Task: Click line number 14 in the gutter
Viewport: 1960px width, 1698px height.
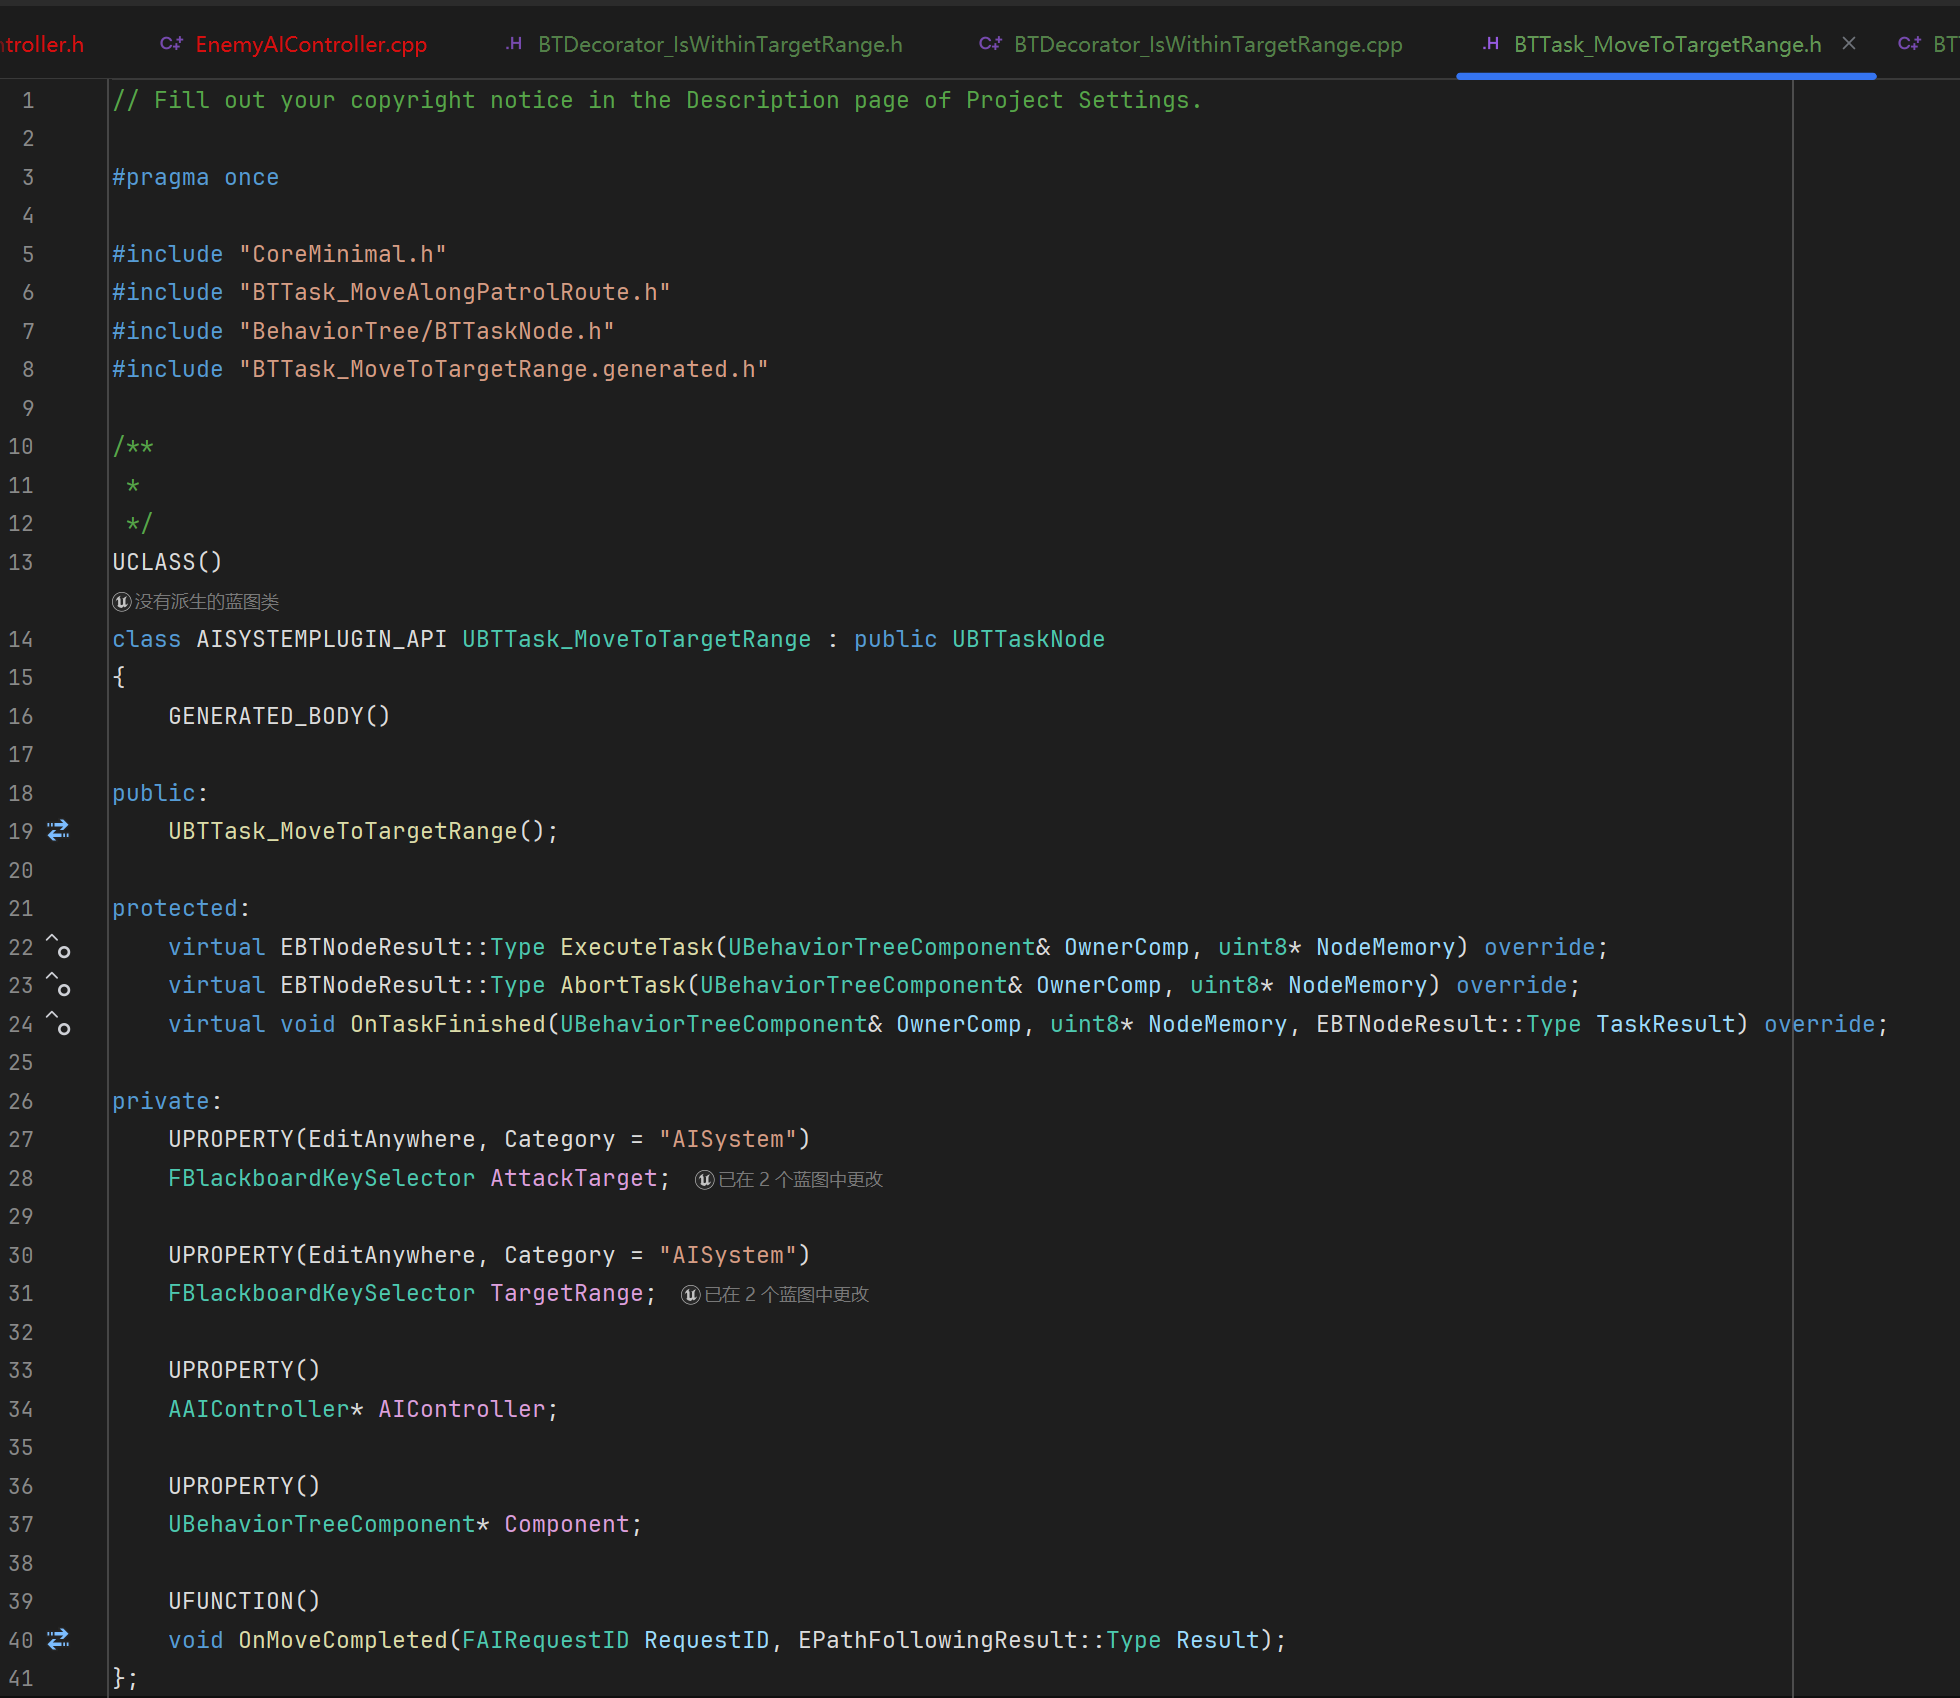Action: point(21,639)
